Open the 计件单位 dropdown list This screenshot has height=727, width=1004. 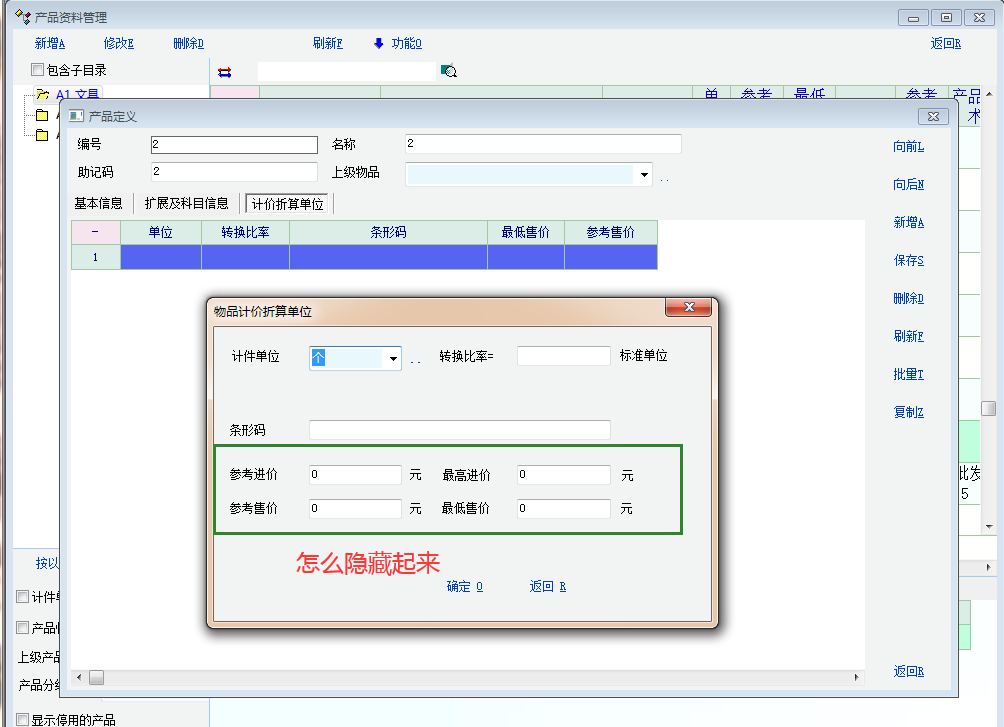(393, 358)
